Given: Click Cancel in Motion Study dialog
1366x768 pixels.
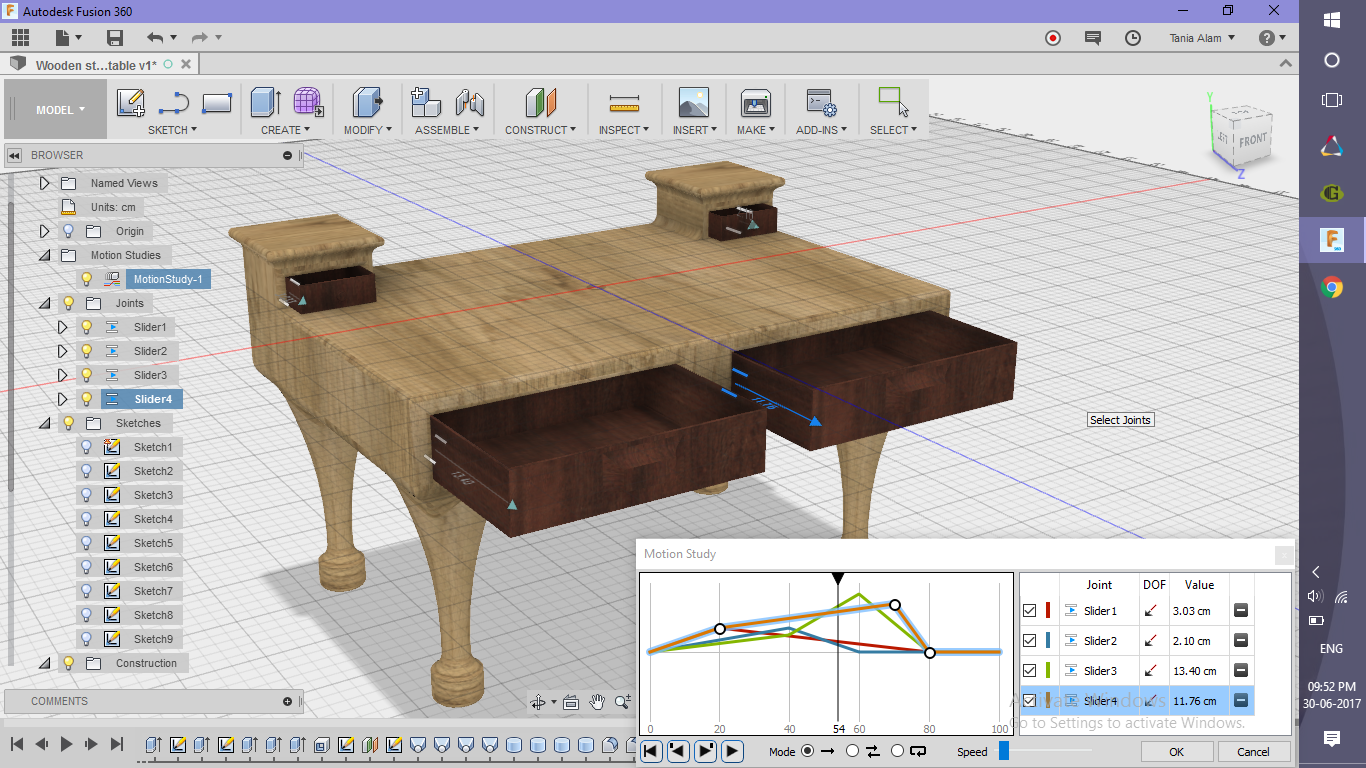Looking at the screenshot, I should pyautogui.click(x=1253, y=752).
